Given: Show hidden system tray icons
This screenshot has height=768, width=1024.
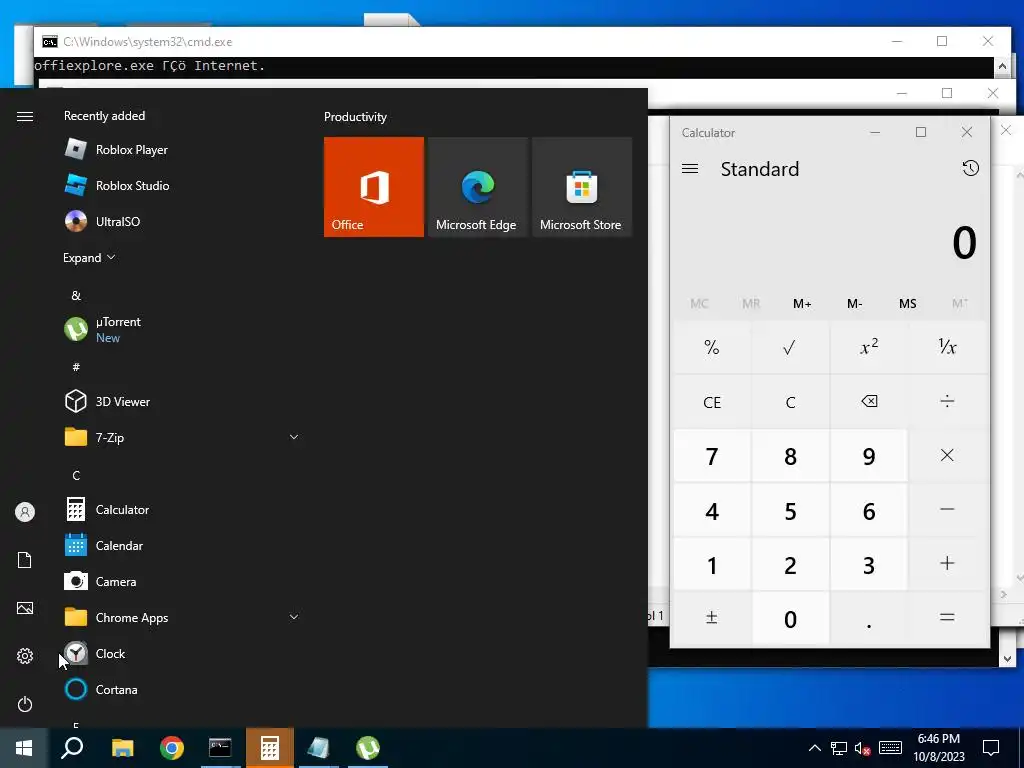Looking at the screenshot, I should coord(814,748).
